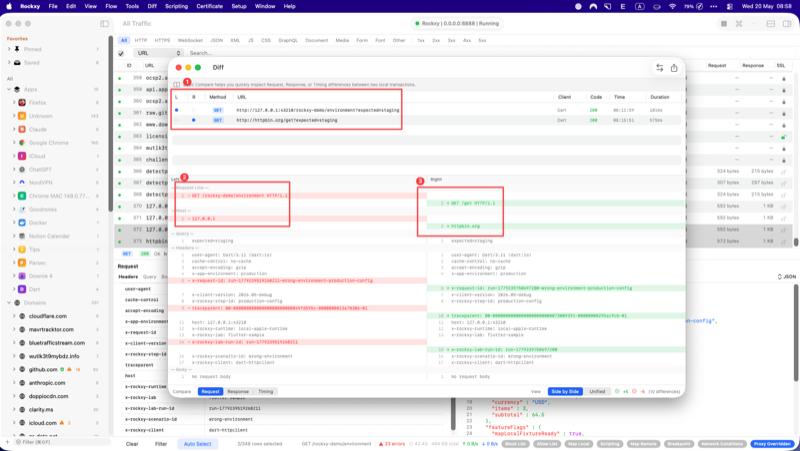Switch view to Unified

pos(597,391)
